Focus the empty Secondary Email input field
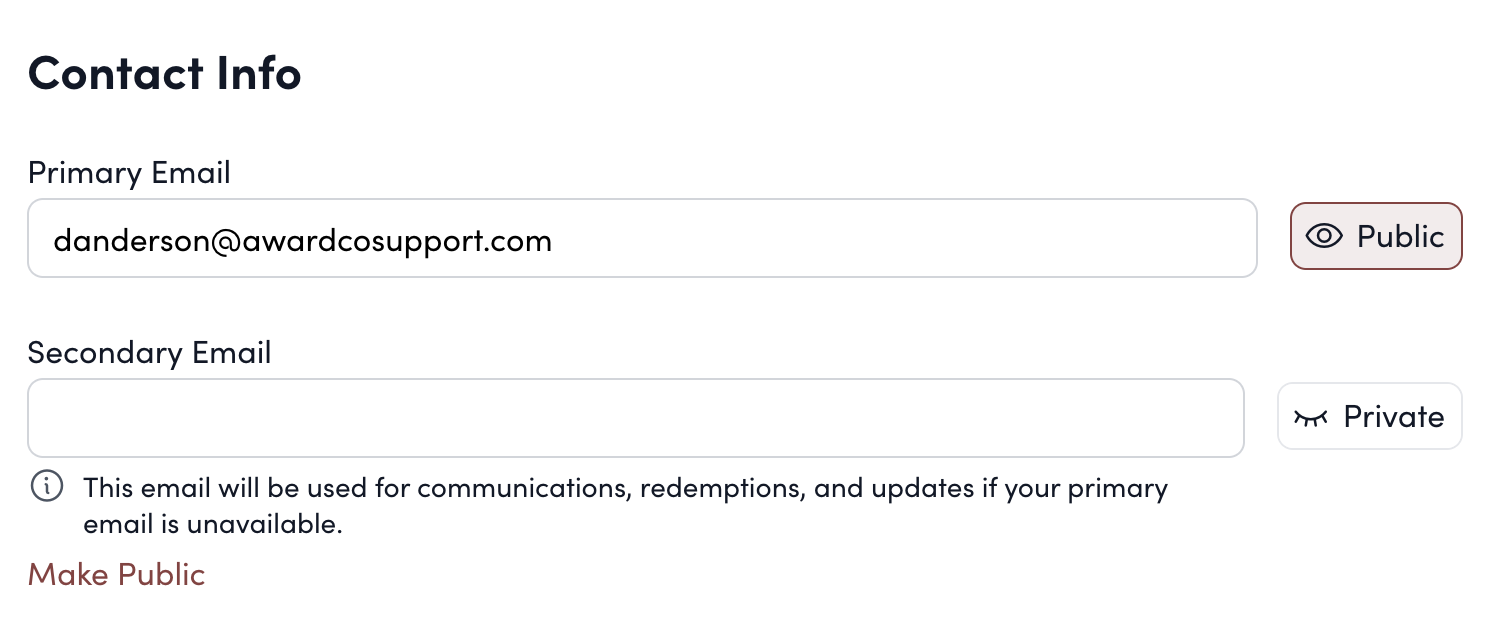 coord(635,418)
